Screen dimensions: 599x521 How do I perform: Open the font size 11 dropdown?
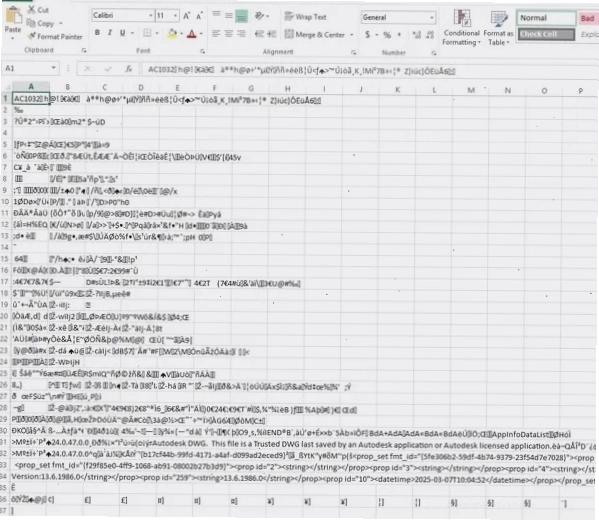[175, 16]
